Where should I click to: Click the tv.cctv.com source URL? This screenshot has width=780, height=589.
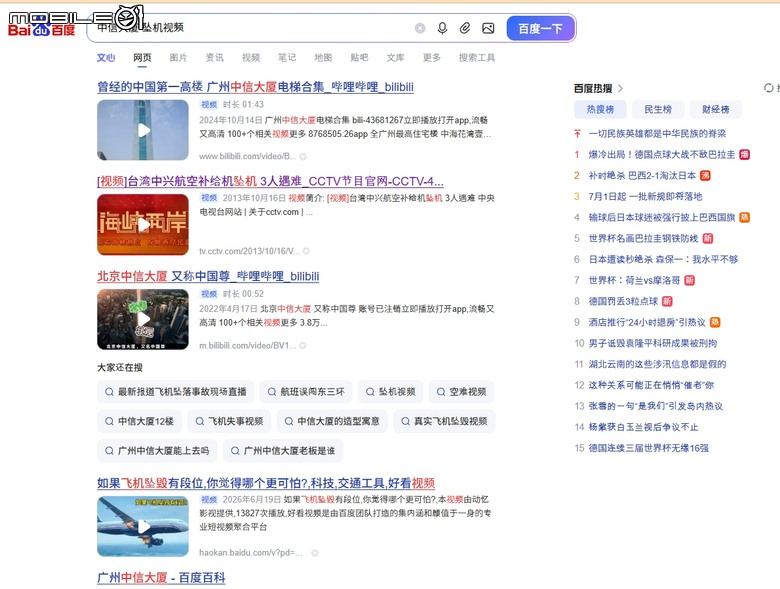pos(249,251)
